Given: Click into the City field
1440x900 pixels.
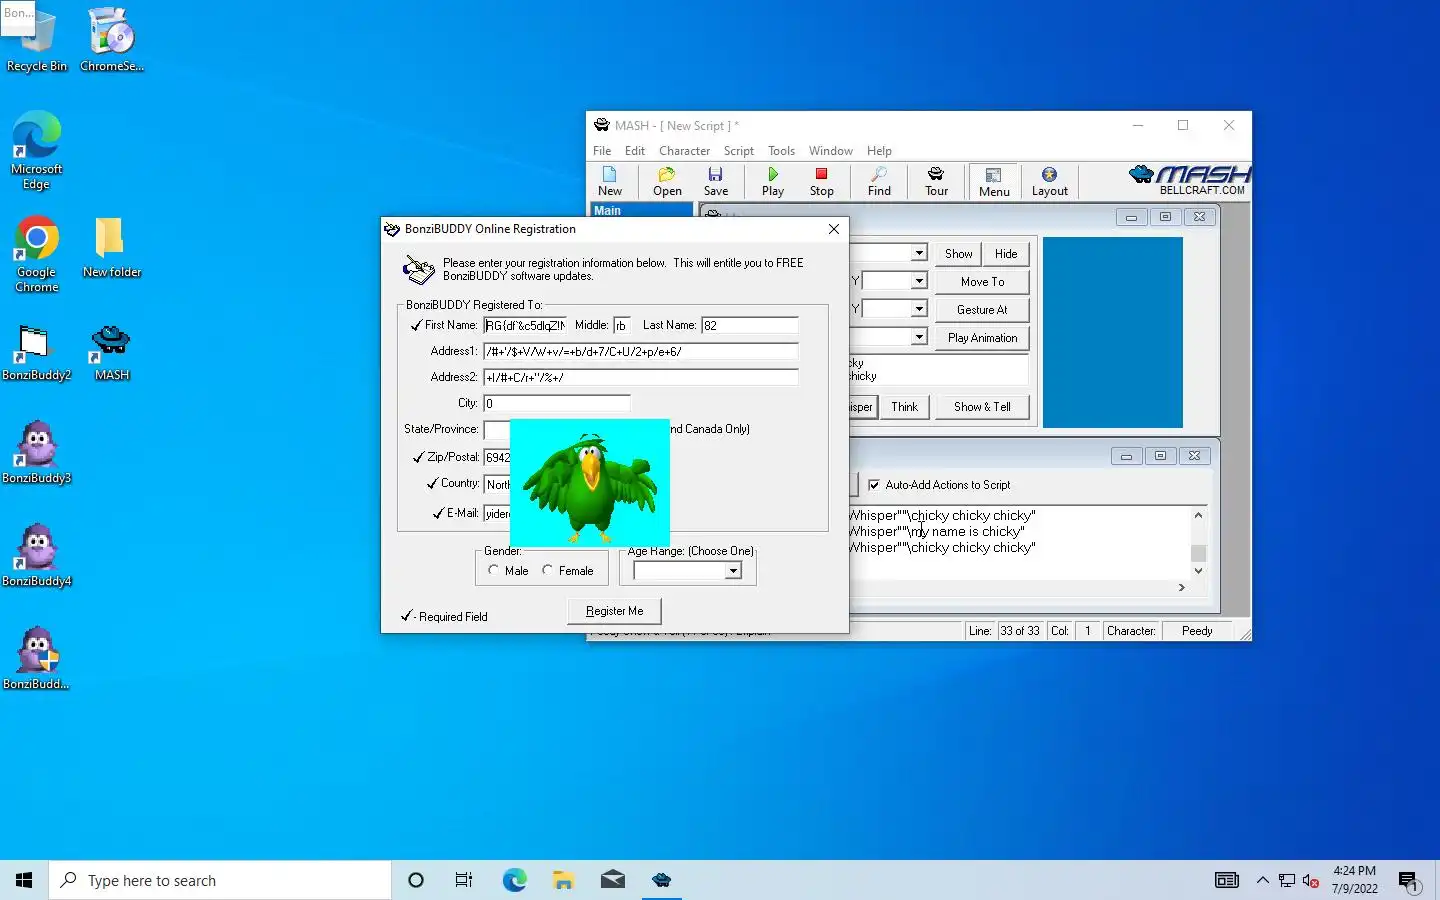Looking at the screenshot, I should [557, 403].
